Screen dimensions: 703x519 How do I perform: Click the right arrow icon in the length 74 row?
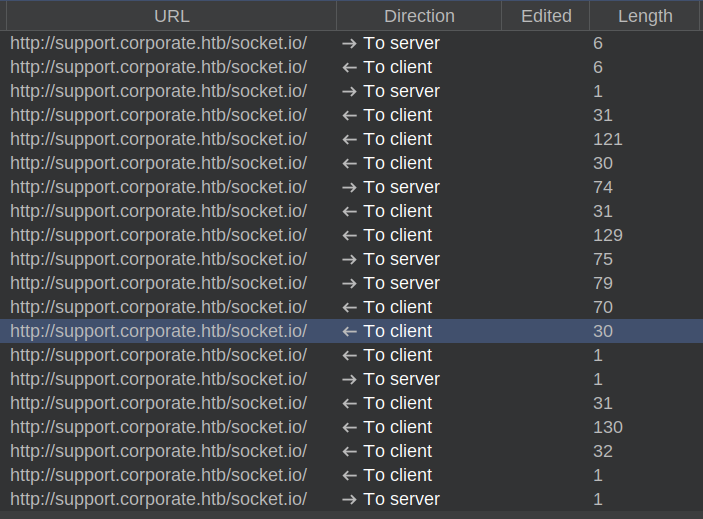coord(349,187)
